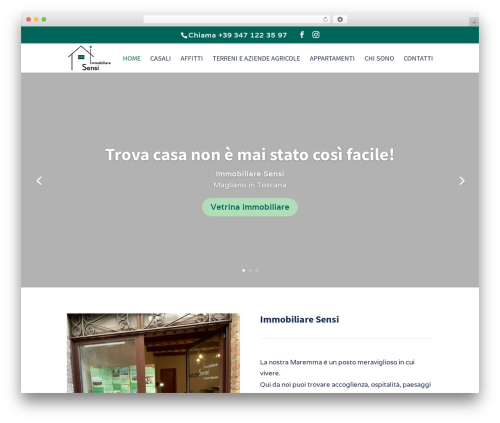Open the CHI SONO page

pyautogui.click(x=379, y=58)
